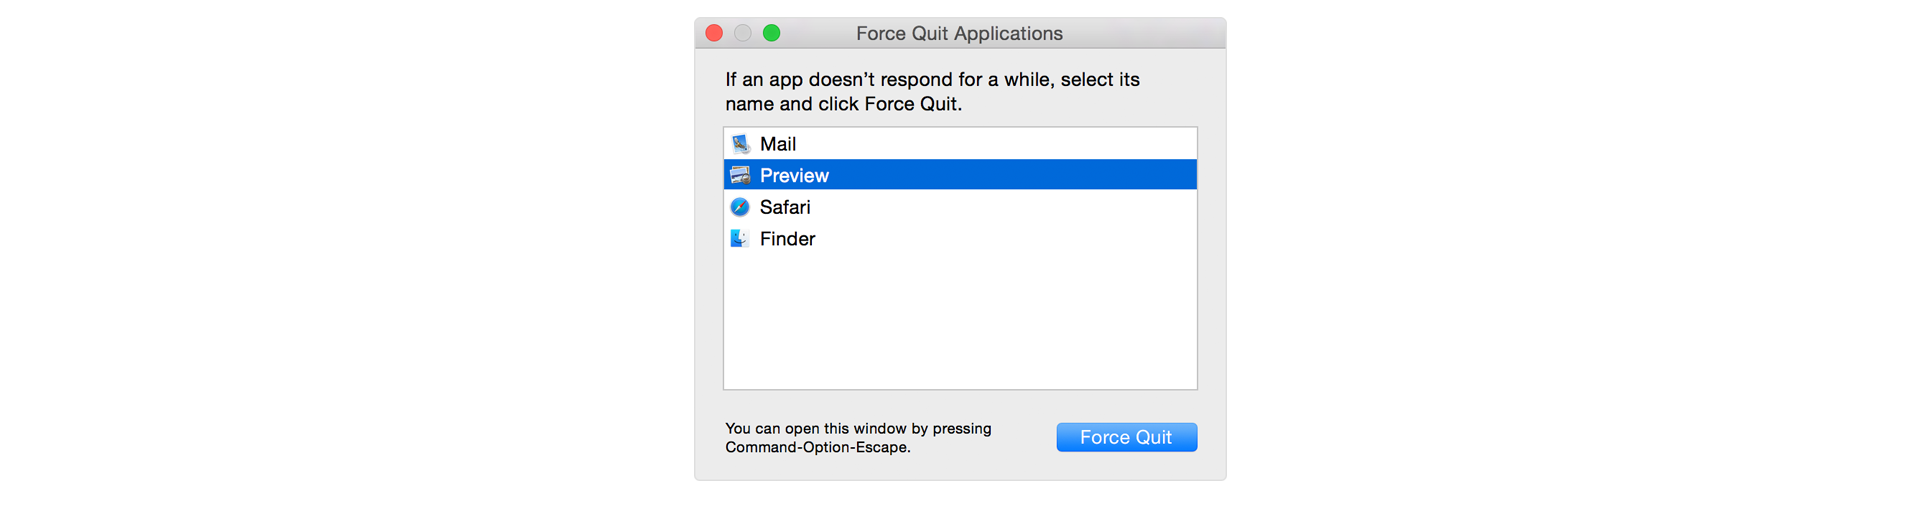Select the Mail name text
Screen dimensions: 1920x506
[778, 144]
